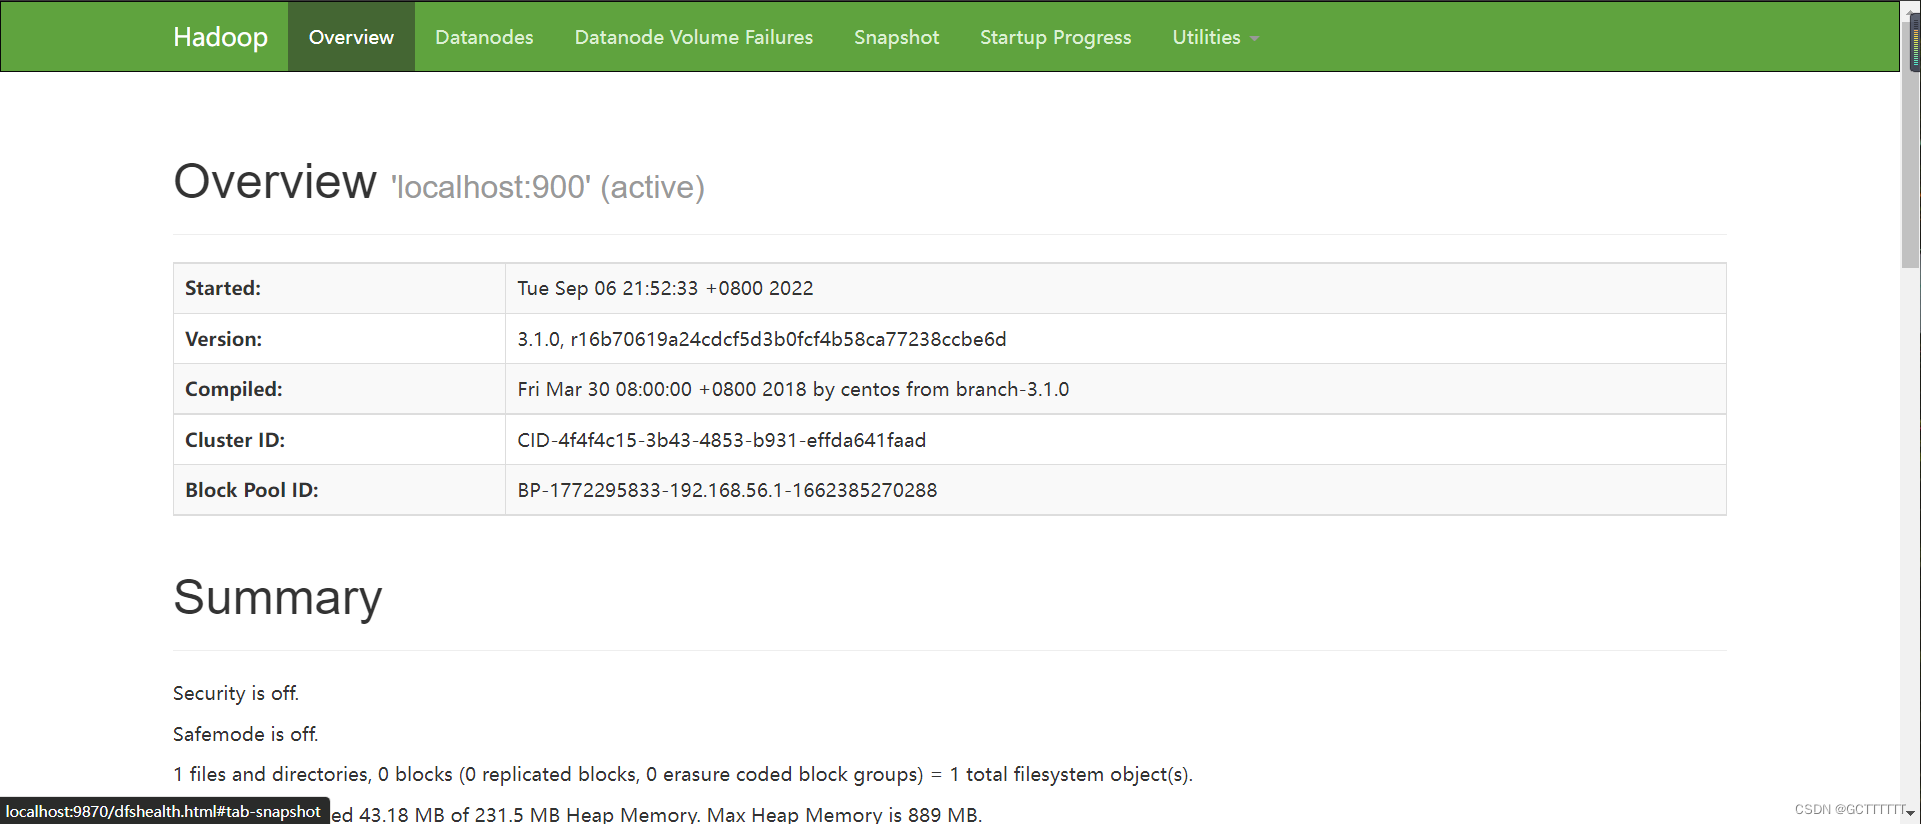Click the Version value 3.1.0 hash
The width and height of the screenshot is (1921, 824).
pos(761,339)
